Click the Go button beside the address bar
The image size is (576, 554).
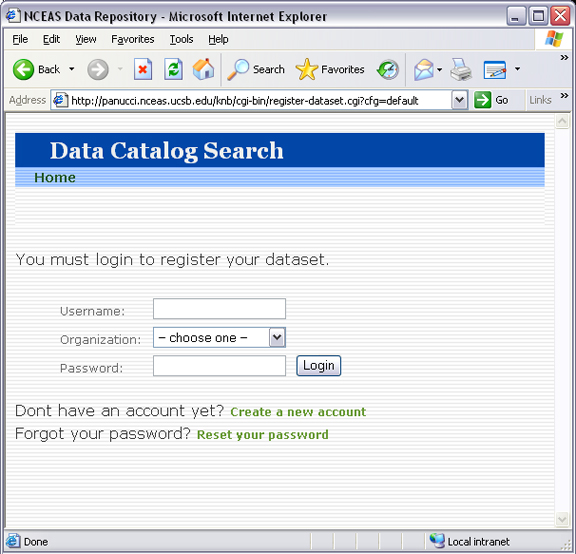click(x=492, y=100)
